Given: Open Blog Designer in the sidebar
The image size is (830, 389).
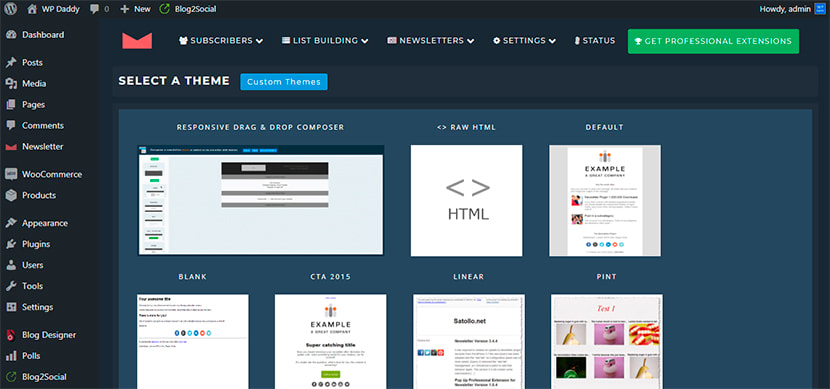Looking at the screenshot, I should click(x=49, y=334).
